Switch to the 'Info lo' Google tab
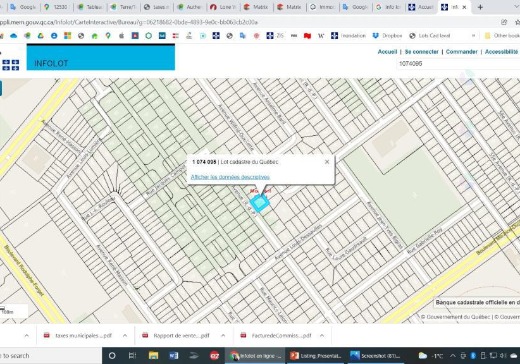This screenshot has width=520, height=364. pyautogui.click(x=388, y=7)
